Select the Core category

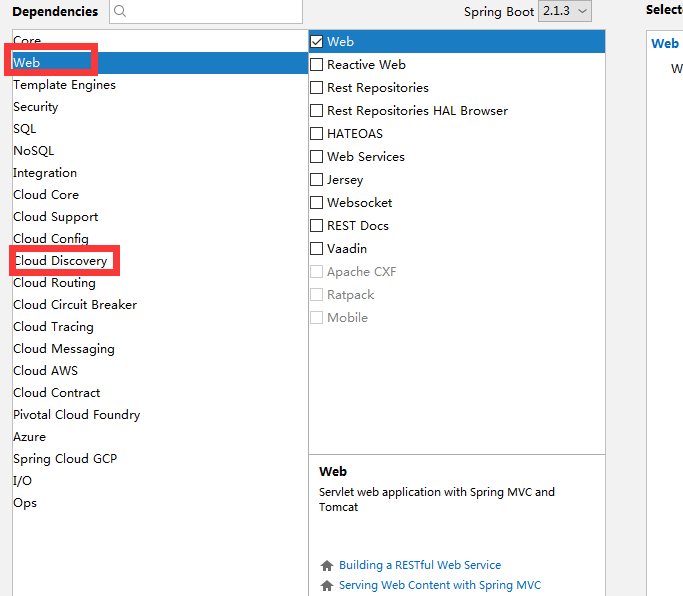160,41
